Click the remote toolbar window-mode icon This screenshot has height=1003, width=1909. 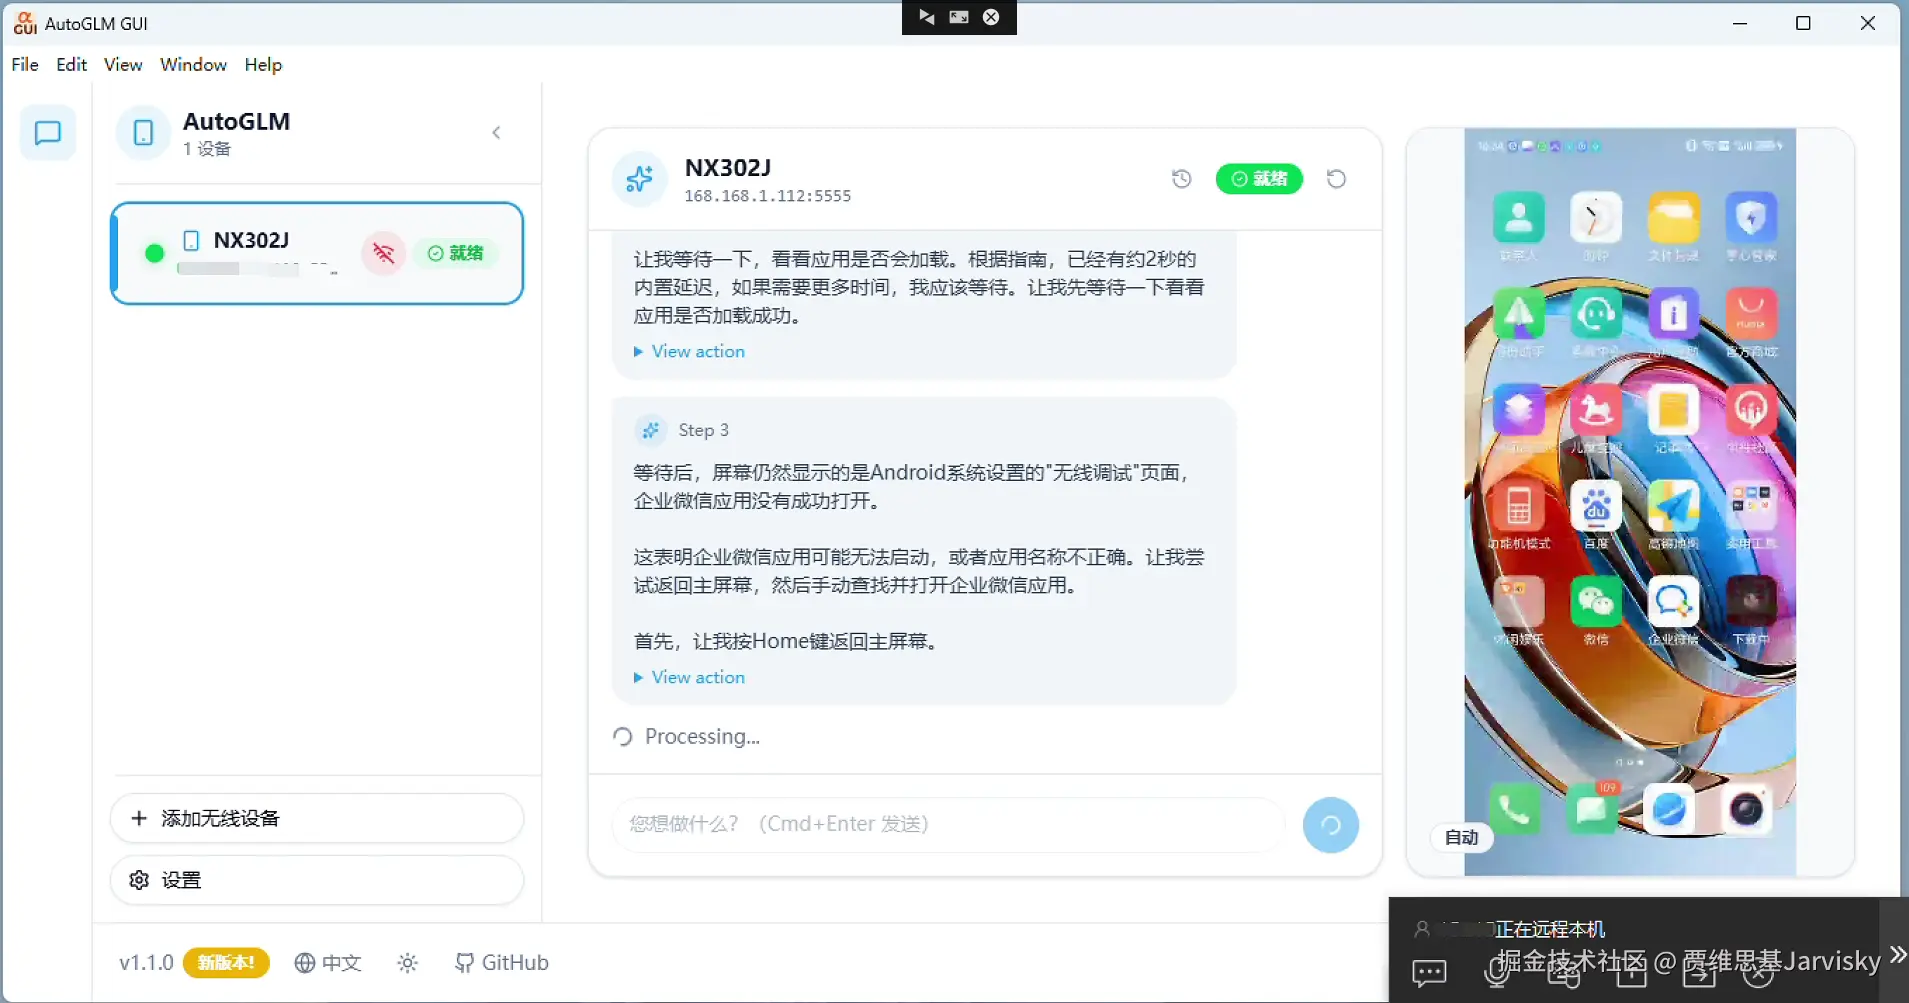959,17
